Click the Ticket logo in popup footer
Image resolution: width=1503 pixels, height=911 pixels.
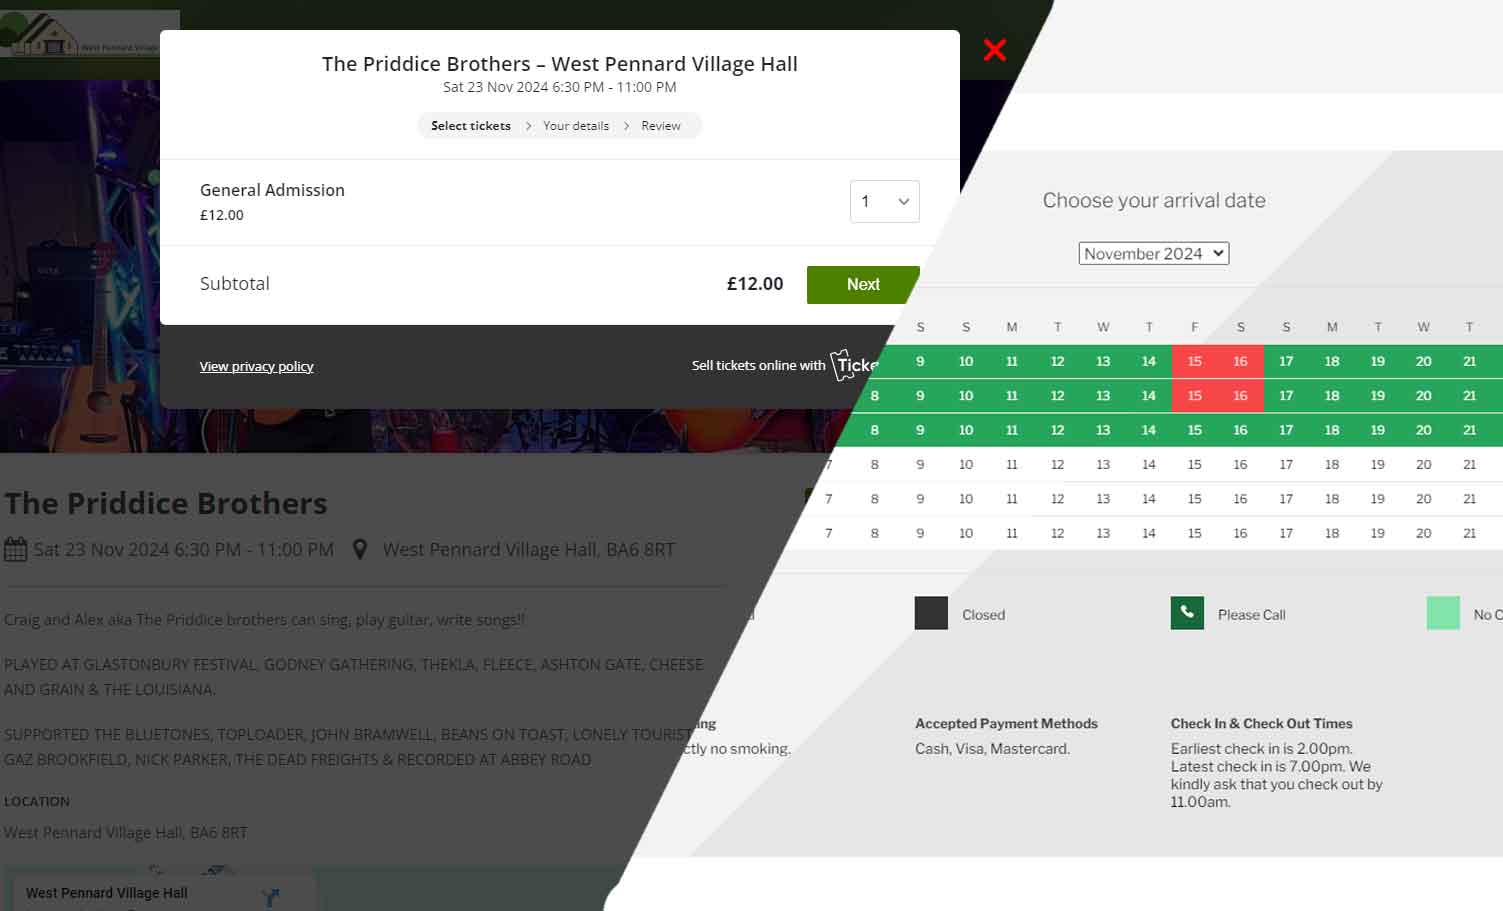[x=853, y=365]
